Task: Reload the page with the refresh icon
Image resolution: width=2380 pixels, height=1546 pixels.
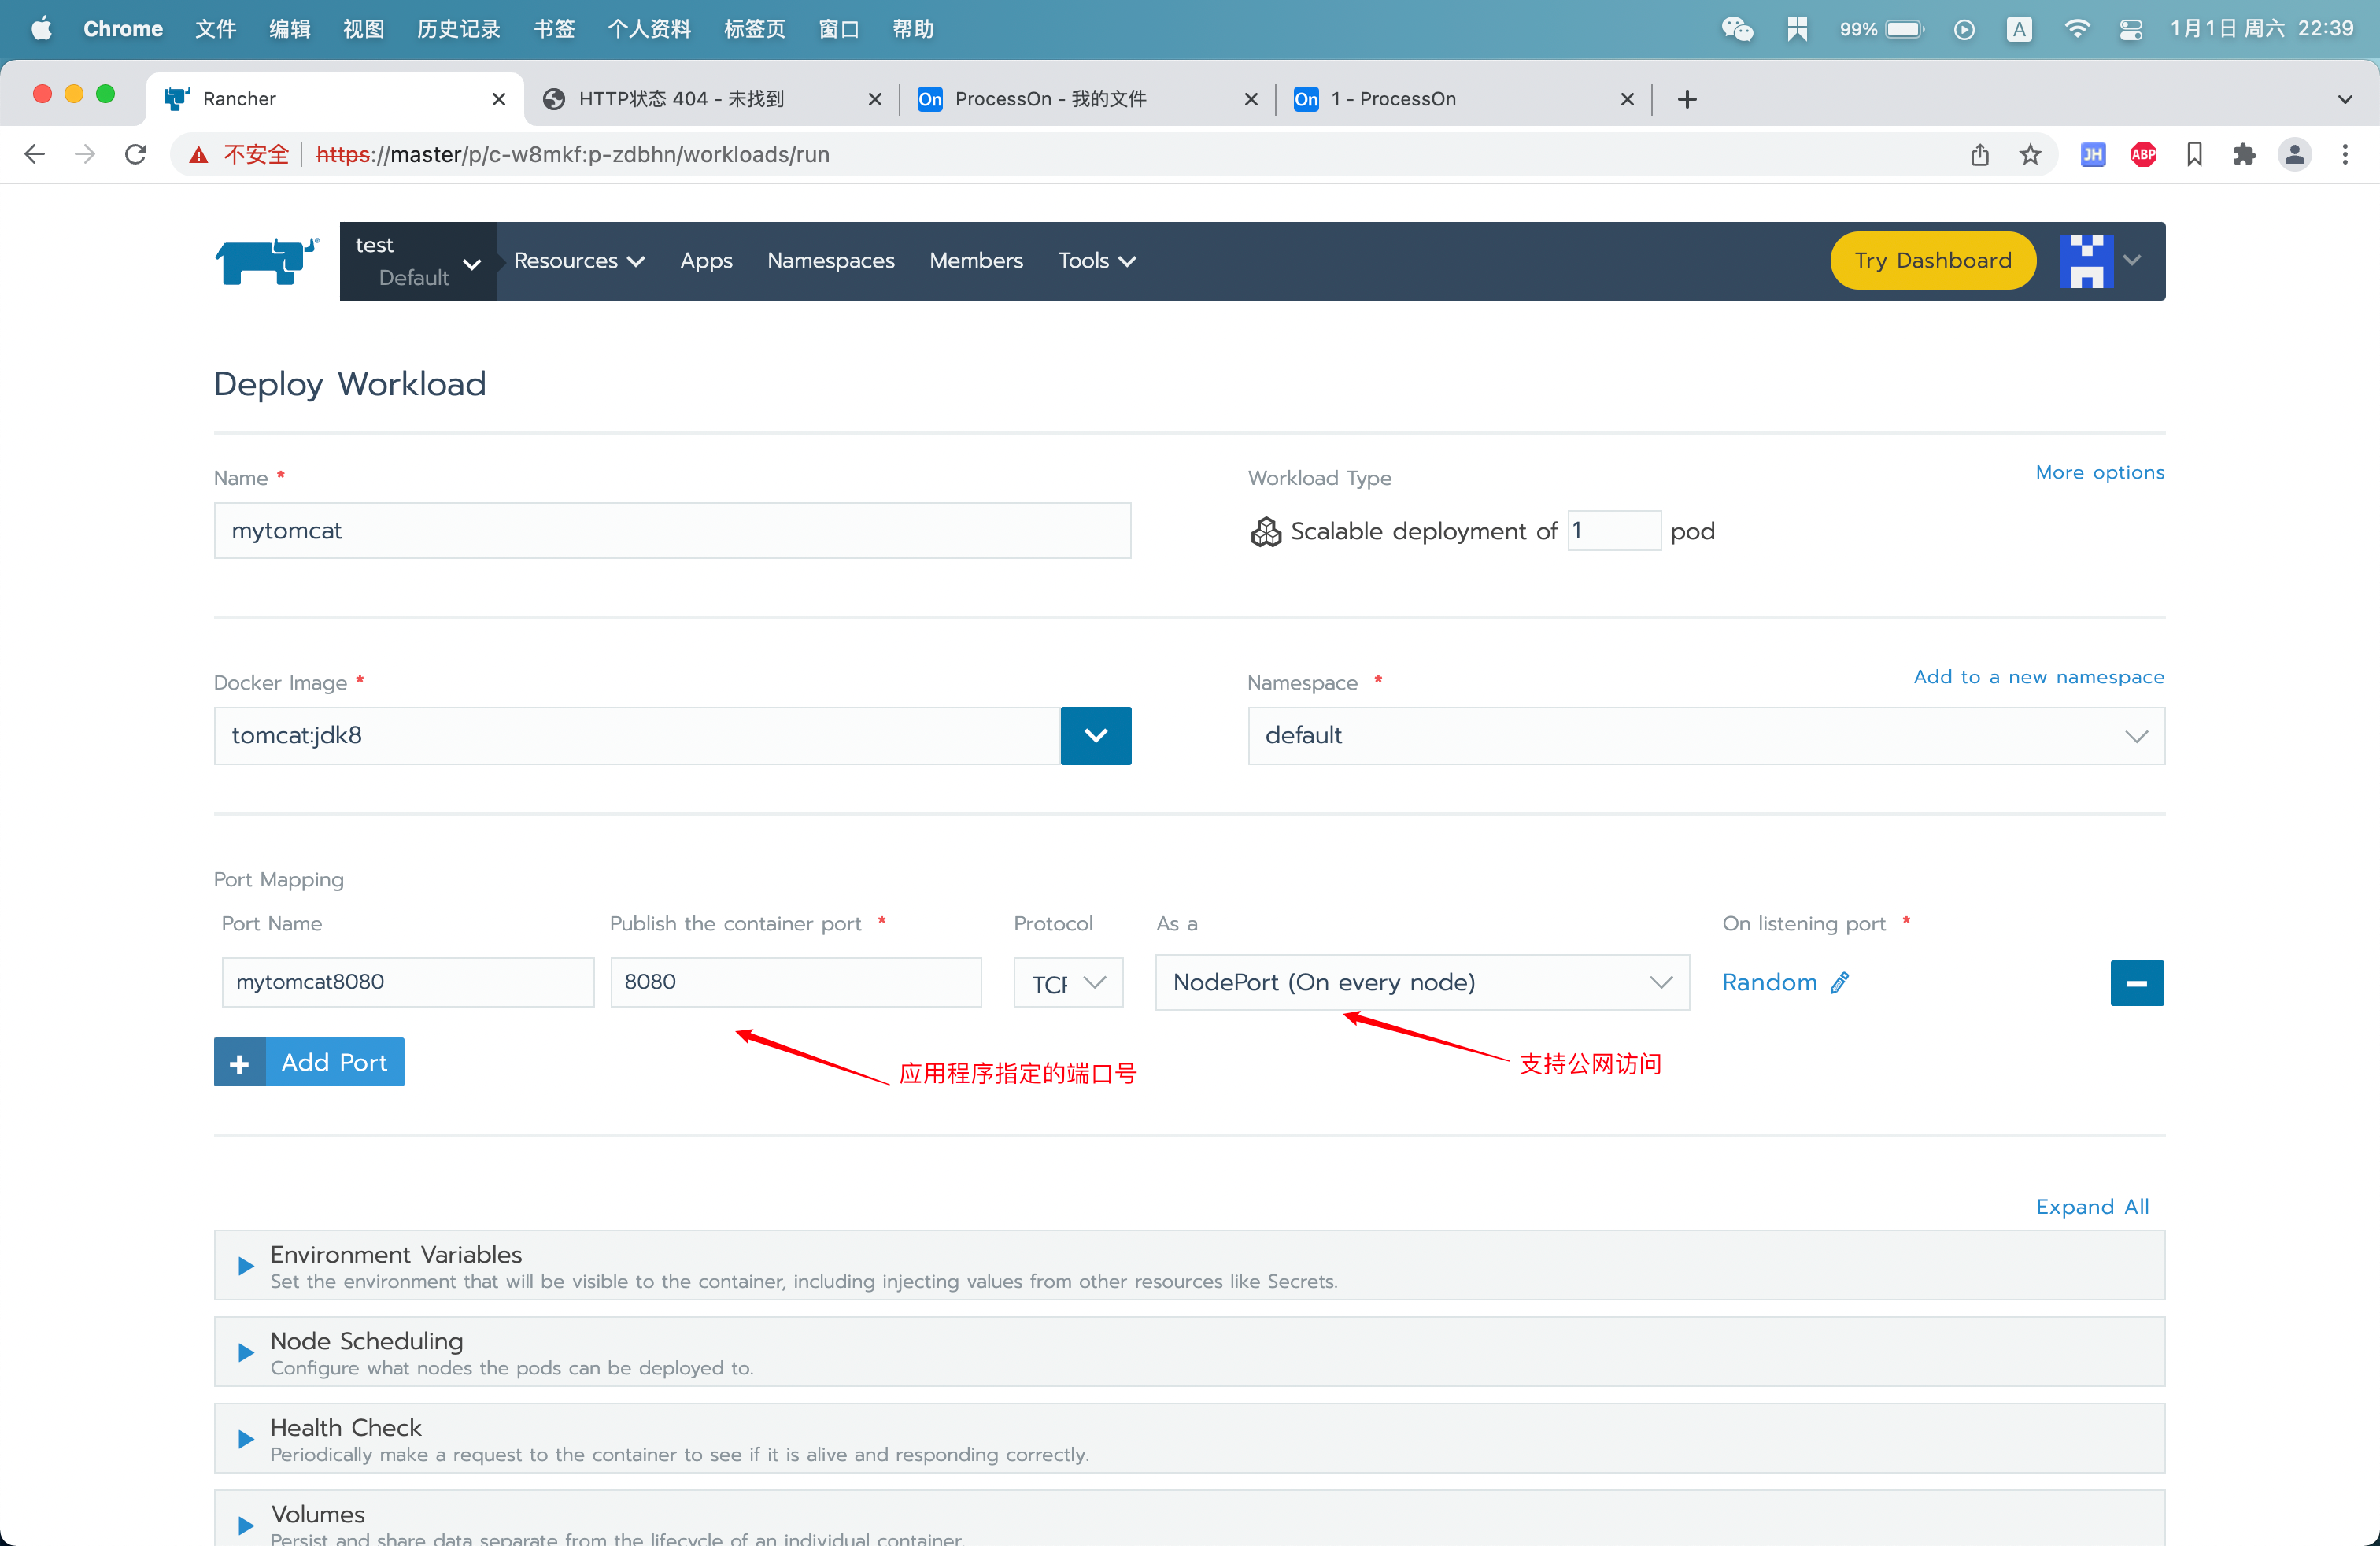Action: pyautogui.click(x=136, y=155)
